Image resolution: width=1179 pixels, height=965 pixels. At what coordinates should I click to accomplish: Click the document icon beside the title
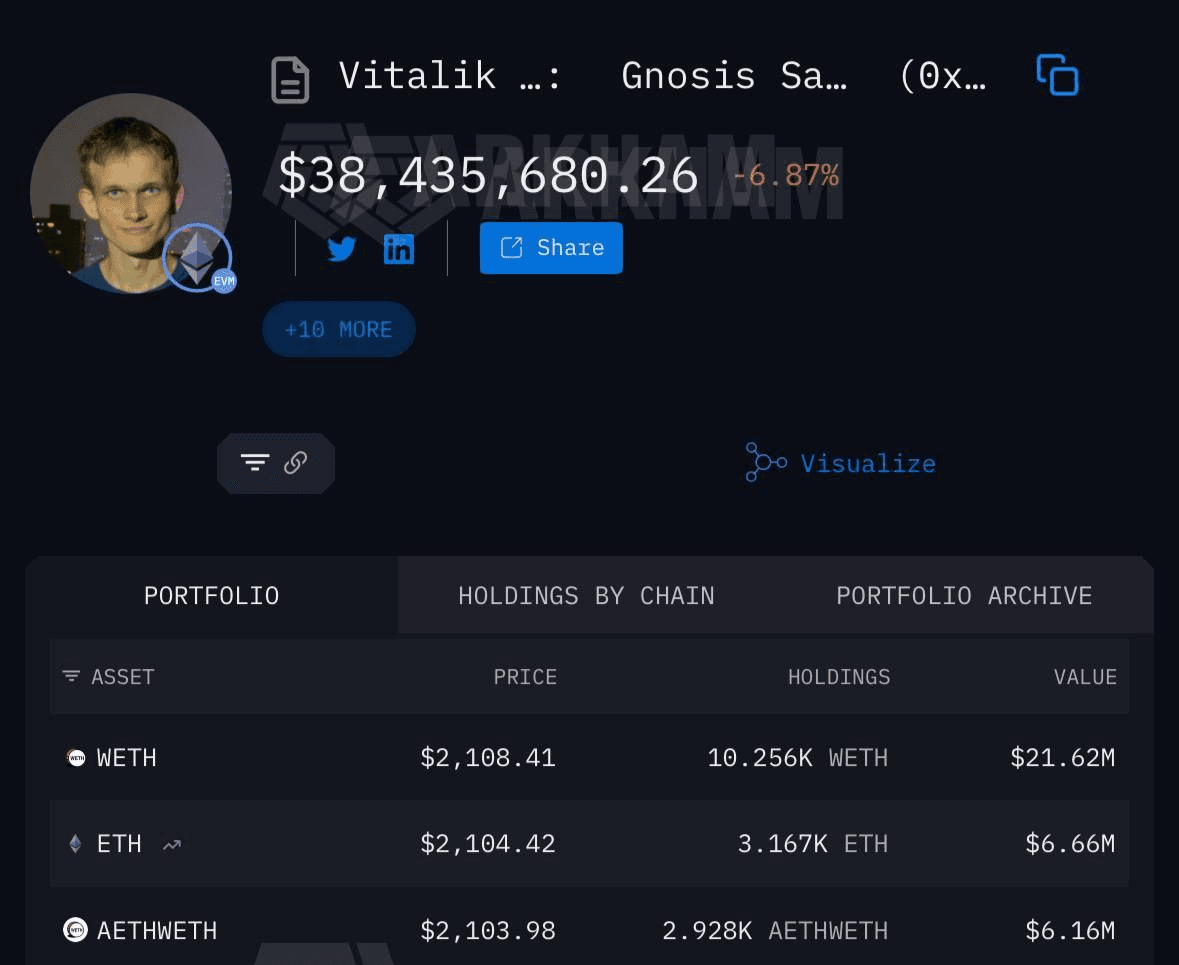(290, 80)
